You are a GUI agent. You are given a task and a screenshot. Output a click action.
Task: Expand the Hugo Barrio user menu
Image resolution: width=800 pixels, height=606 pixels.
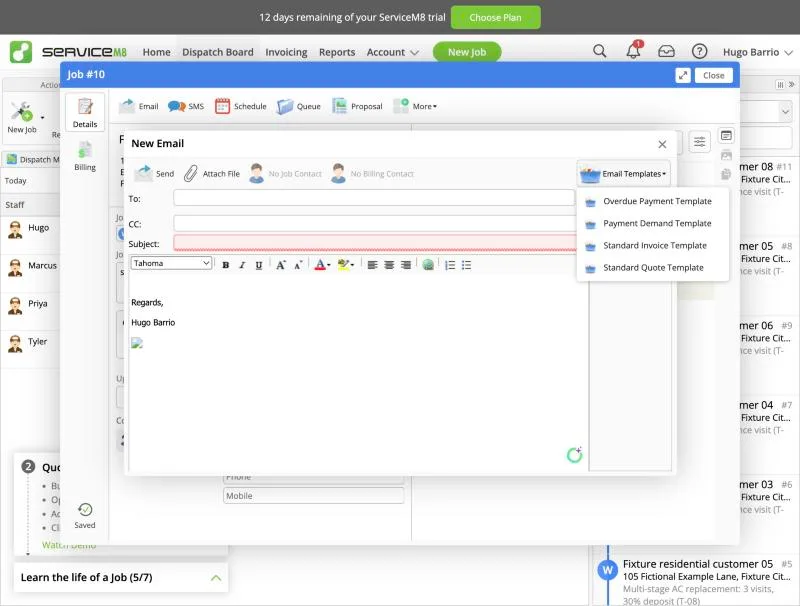pyautogui.click(x=758, y=52)
